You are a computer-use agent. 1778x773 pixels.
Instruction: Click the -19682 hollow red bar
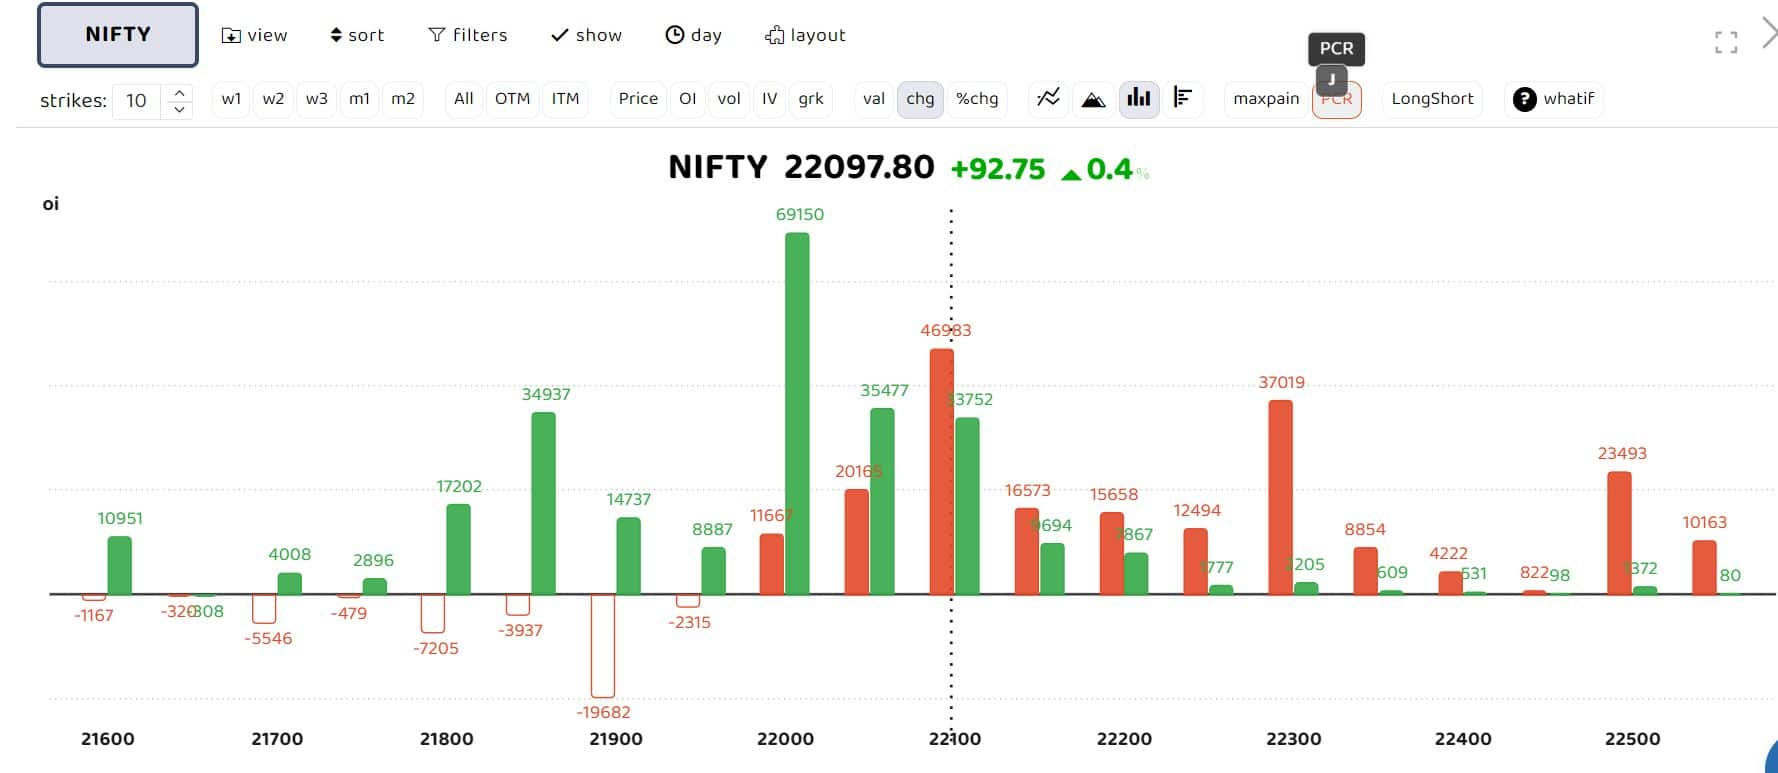click(x=603, y=645)
